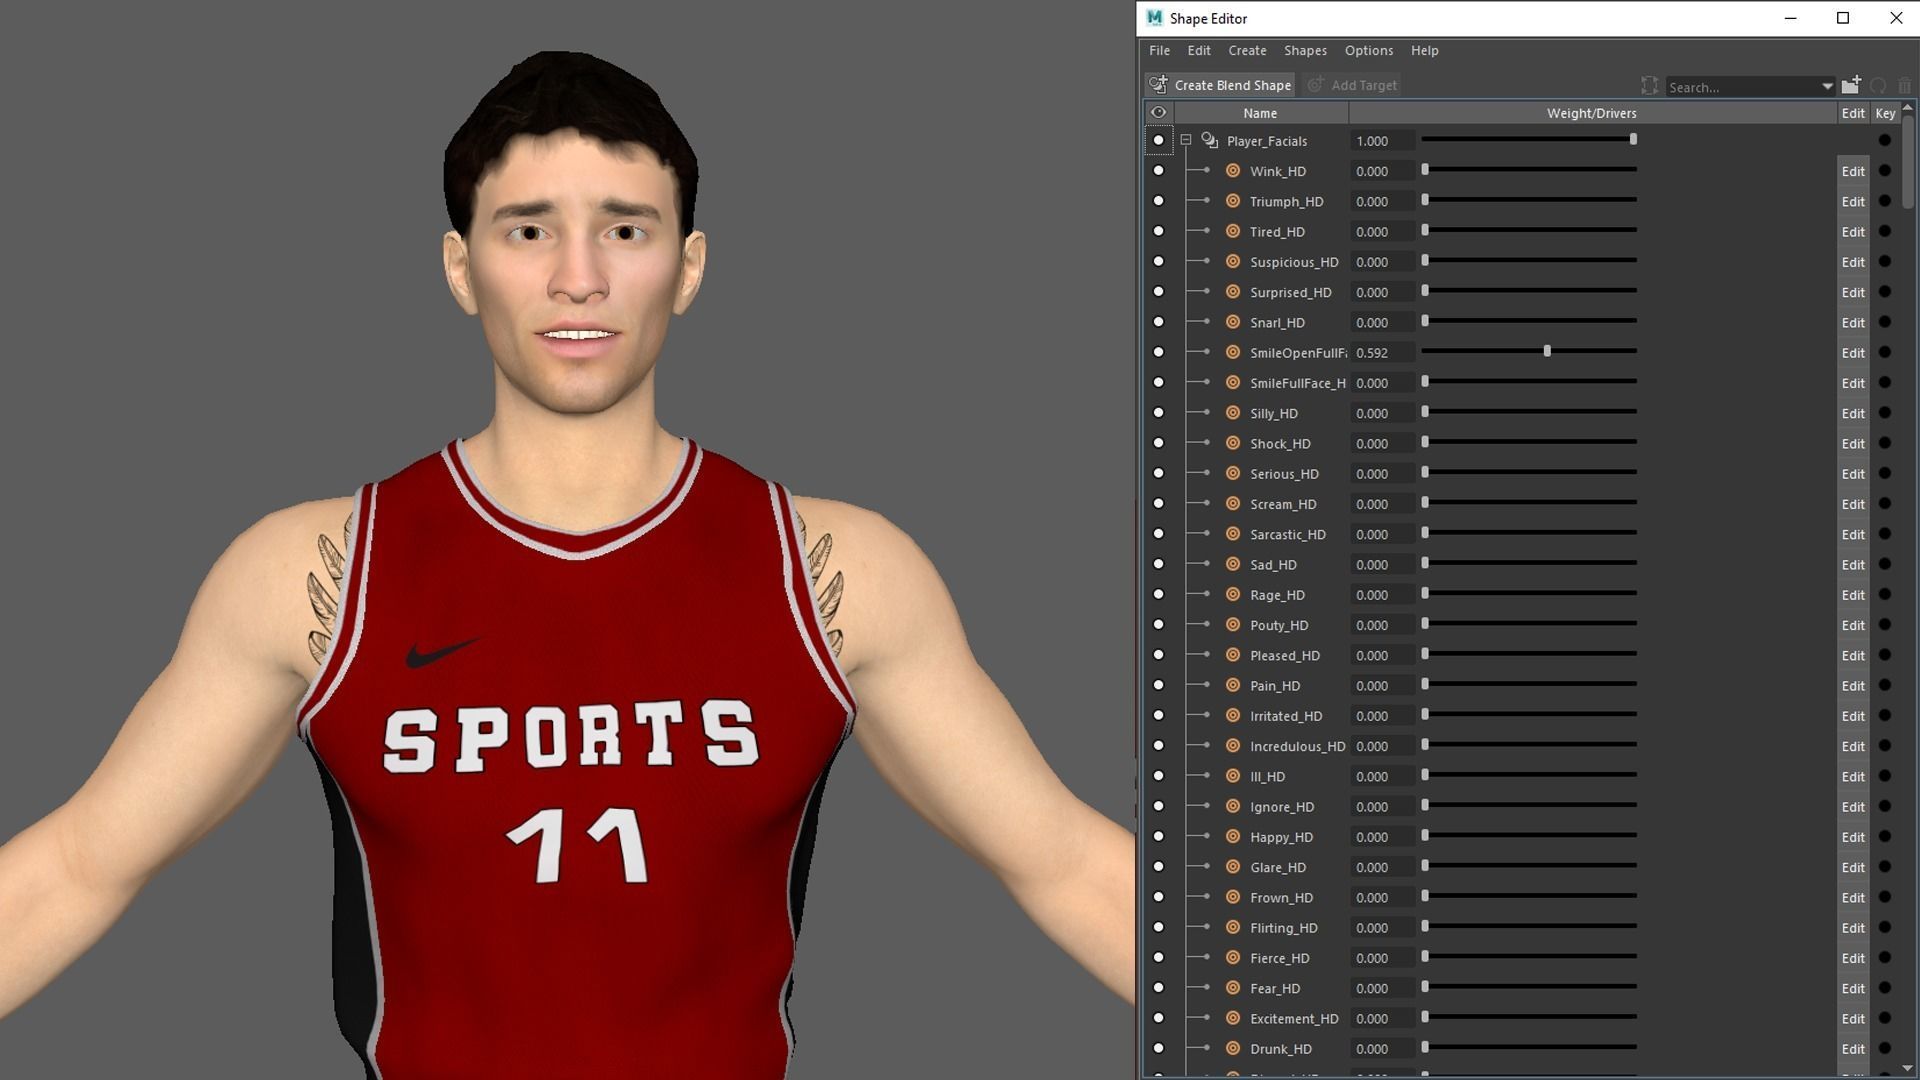Open the File menu
This screenshot has width=1920, height=1080.
[1159, 51]
